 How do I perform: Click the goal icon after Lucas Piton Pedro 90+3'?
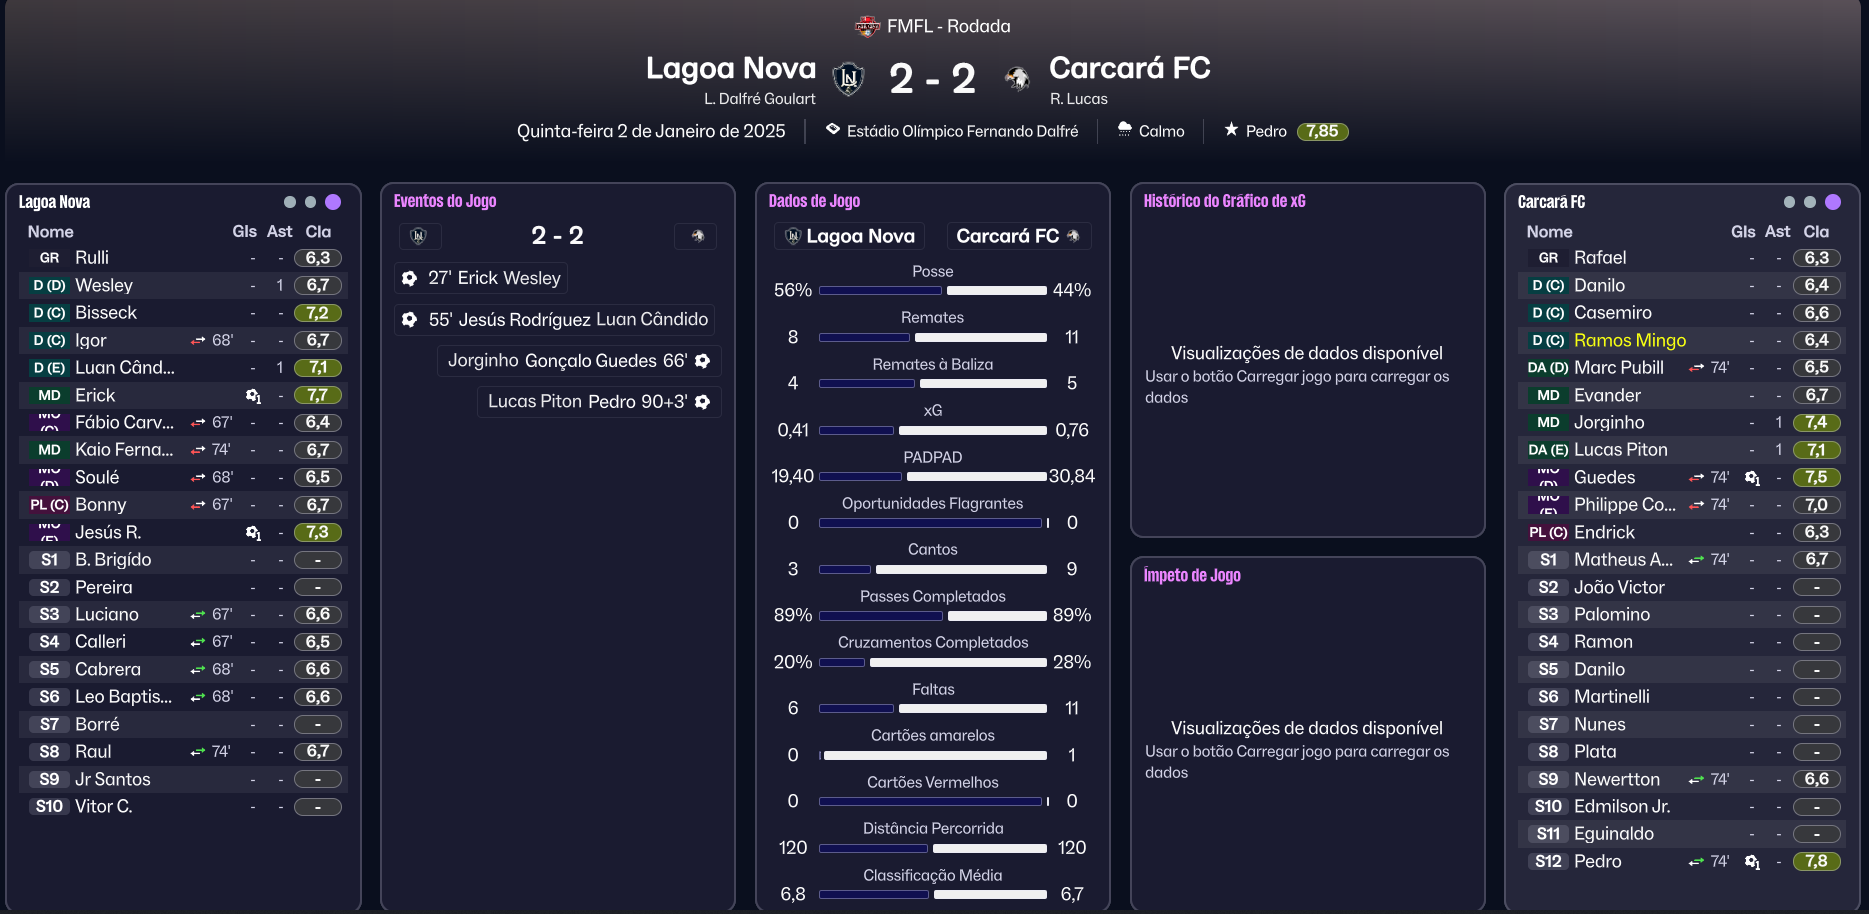pos(703,402)
